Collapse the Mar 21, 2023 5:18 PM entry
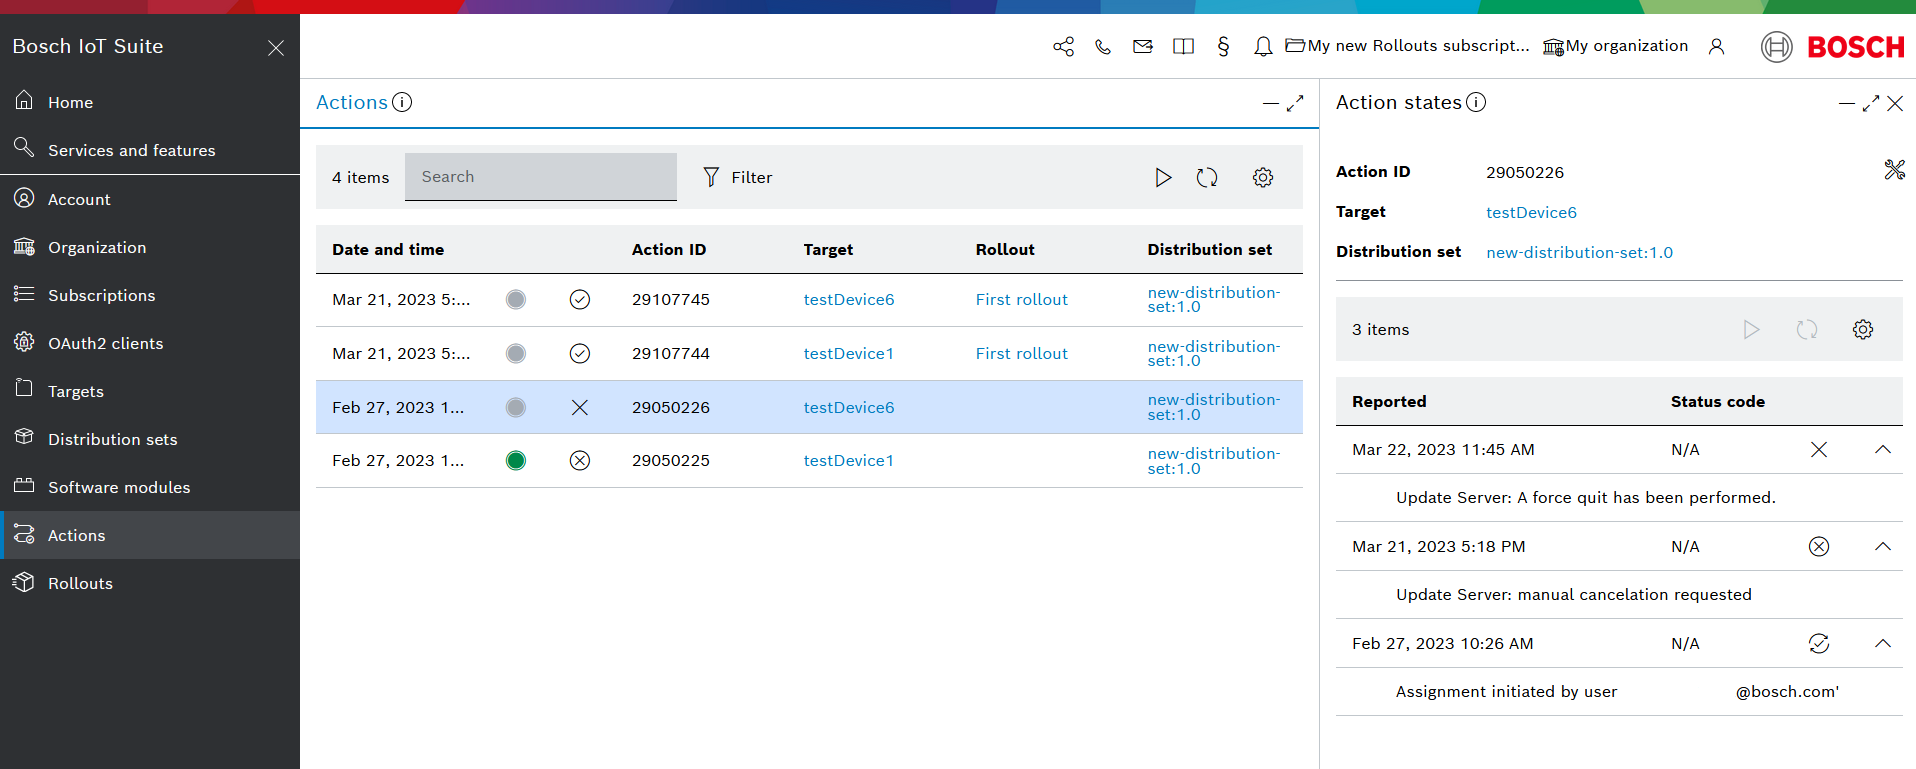The height and width of the screenshot is (769, 1916). point(1882,547)
